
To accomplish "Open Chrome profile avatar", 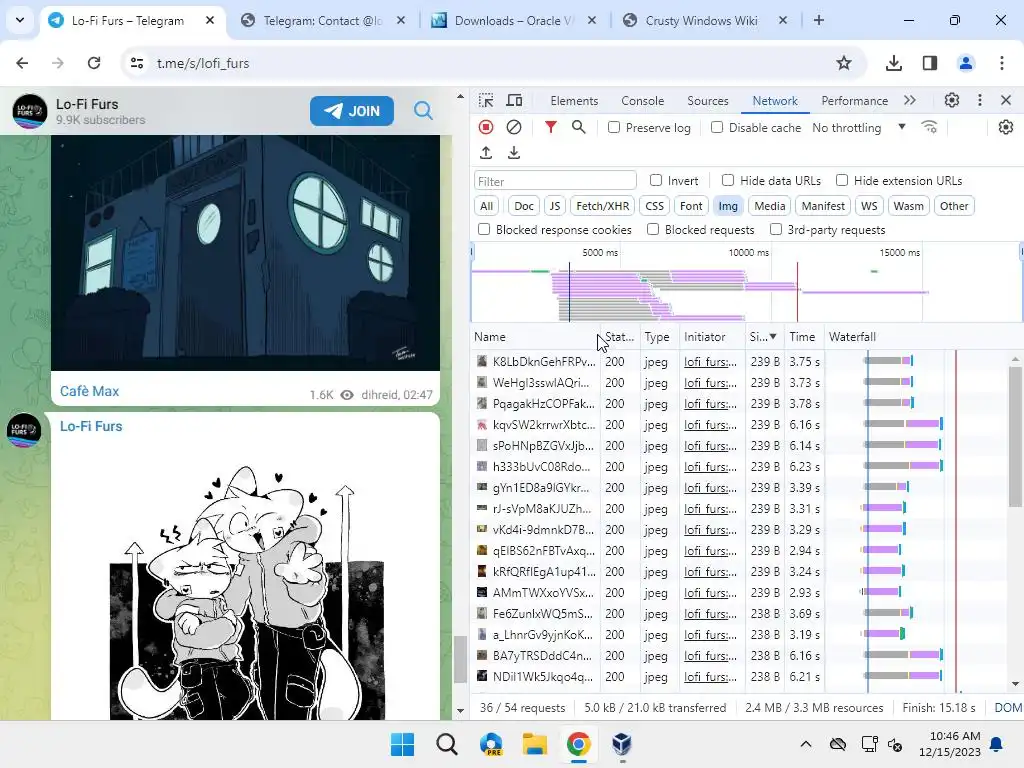I will click(966, 63).
